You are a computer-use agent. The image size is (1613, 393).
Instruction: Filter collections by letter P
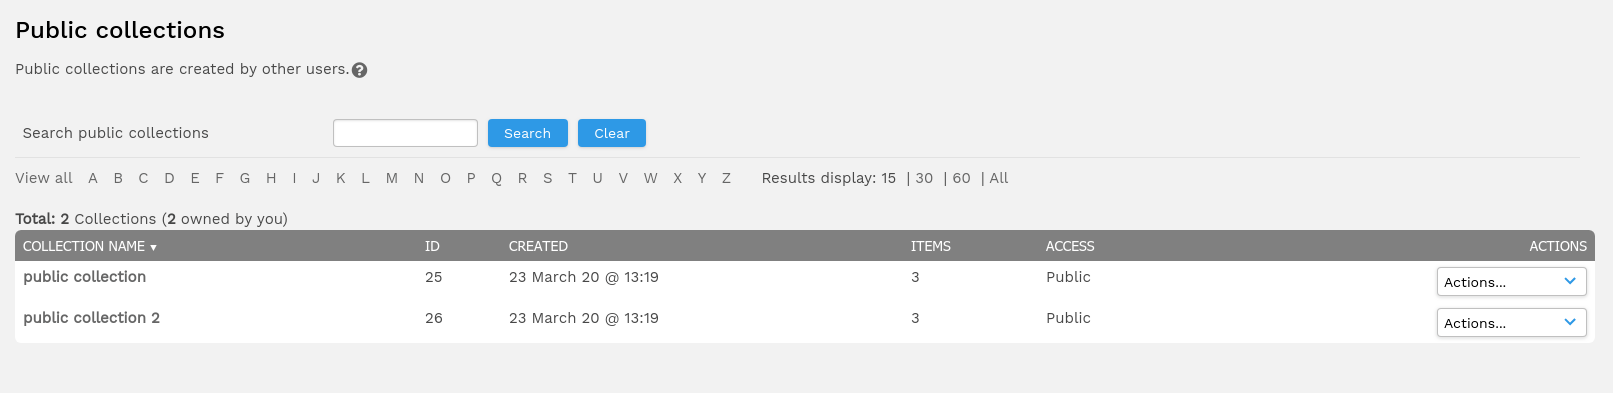click(x=471, y=178)
